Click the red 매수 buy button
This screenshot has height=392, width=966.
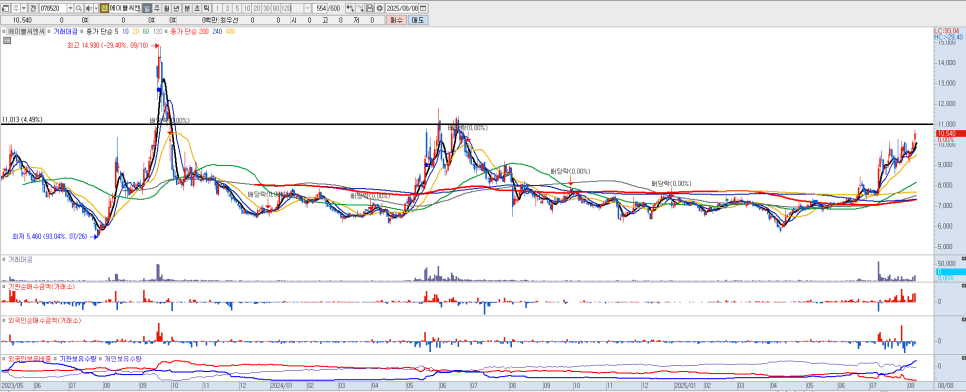[x=396, y=20]
